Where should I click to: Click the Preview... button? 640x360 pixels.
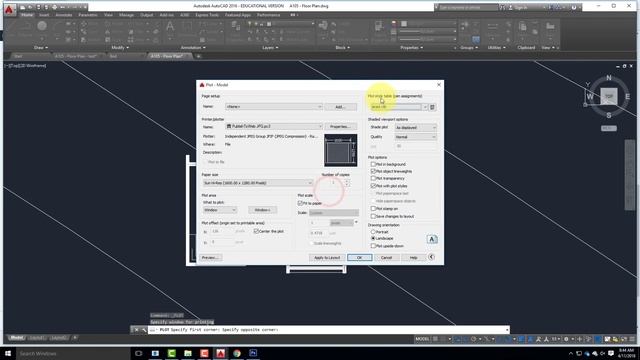tap(211, 258)
